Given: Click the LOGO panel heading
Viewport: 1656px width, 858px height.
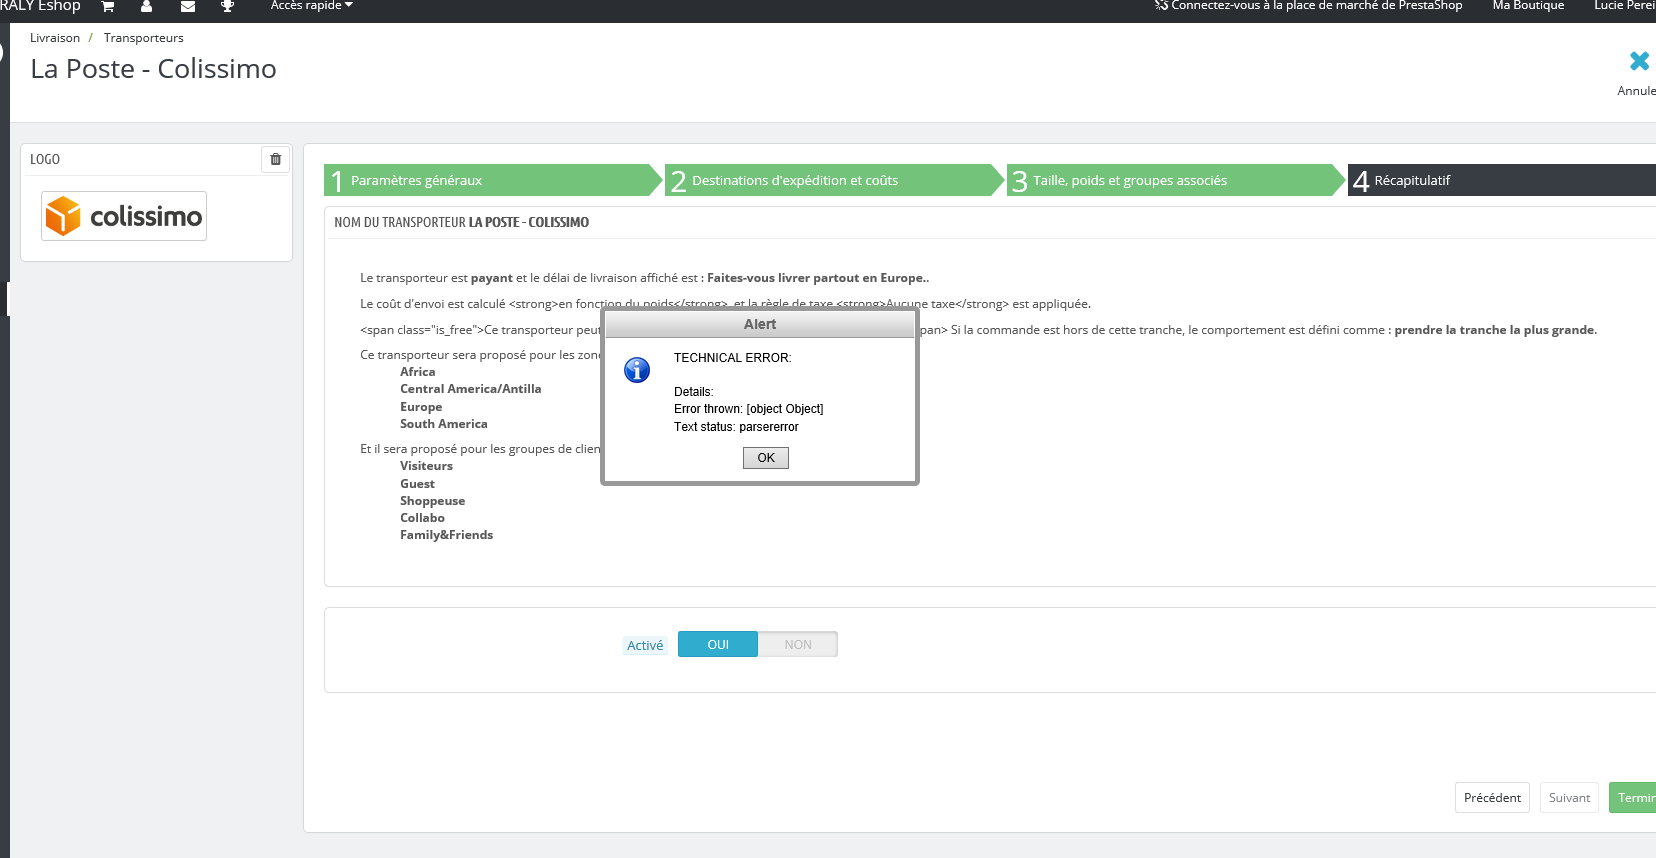Looking at the screenshot, I should (x=45, y=159).
